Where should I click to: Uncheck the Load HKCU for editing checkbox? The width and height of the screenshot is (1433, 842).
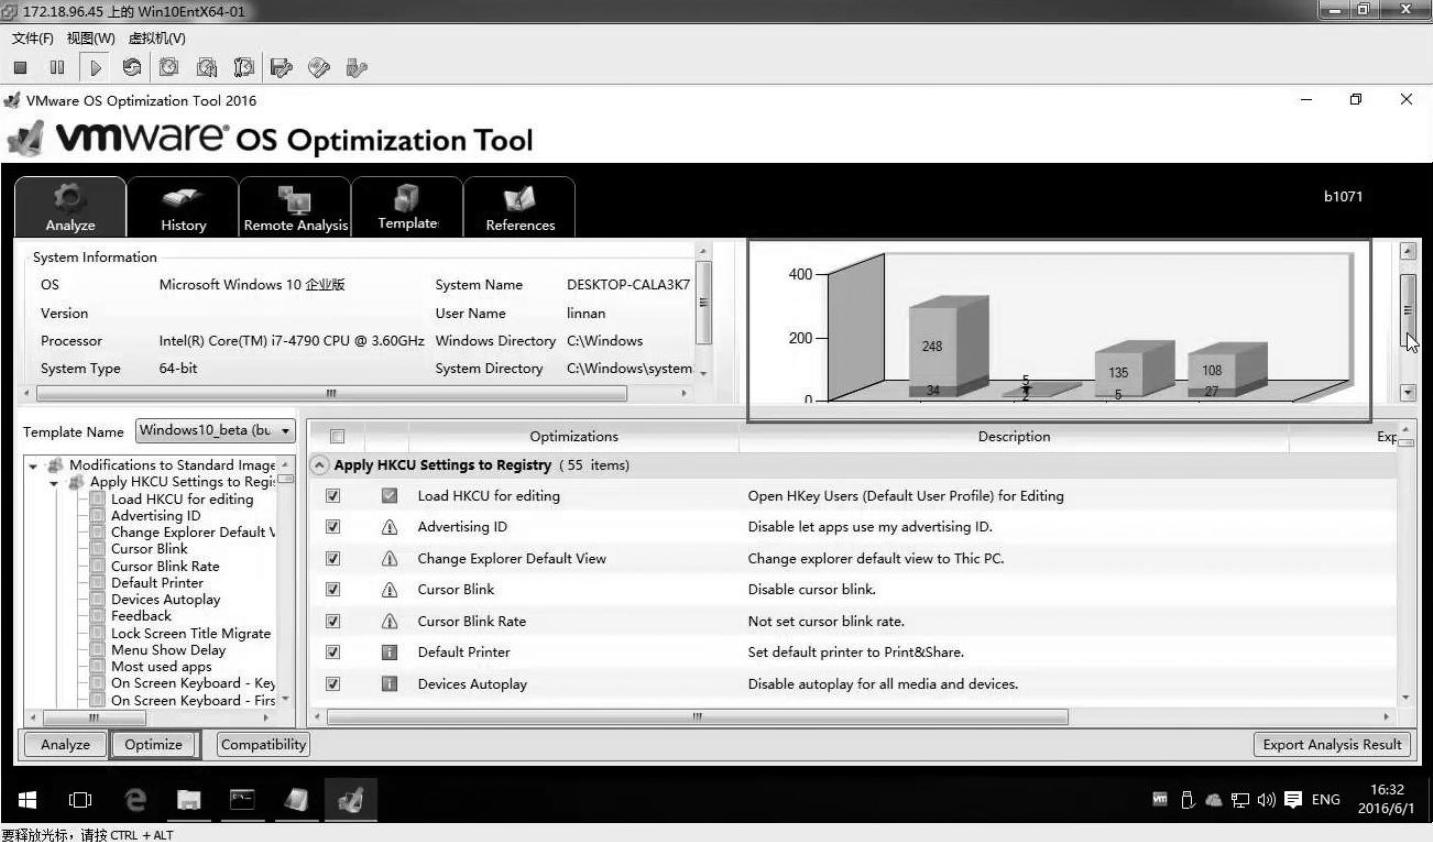(x=333, y=496)
